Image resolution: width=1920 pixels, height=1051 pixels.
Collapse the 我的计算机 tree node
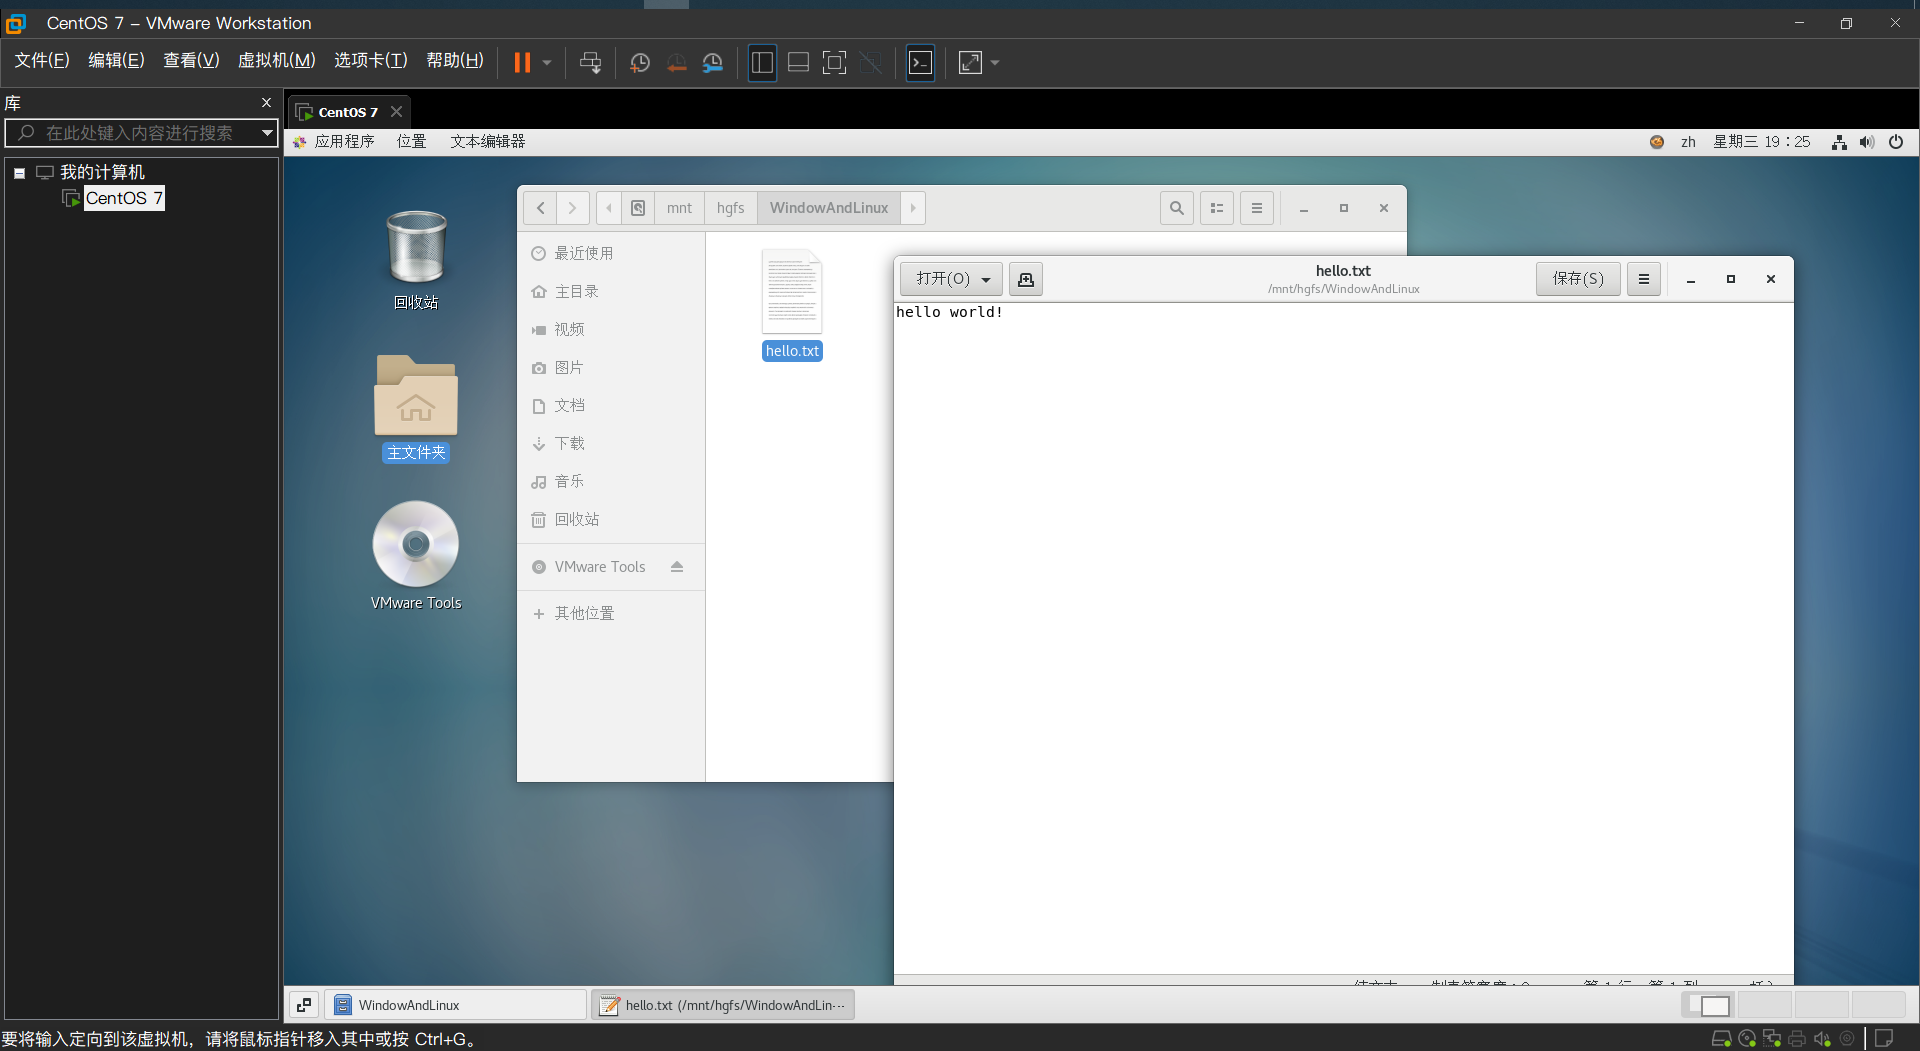(19, 173)
